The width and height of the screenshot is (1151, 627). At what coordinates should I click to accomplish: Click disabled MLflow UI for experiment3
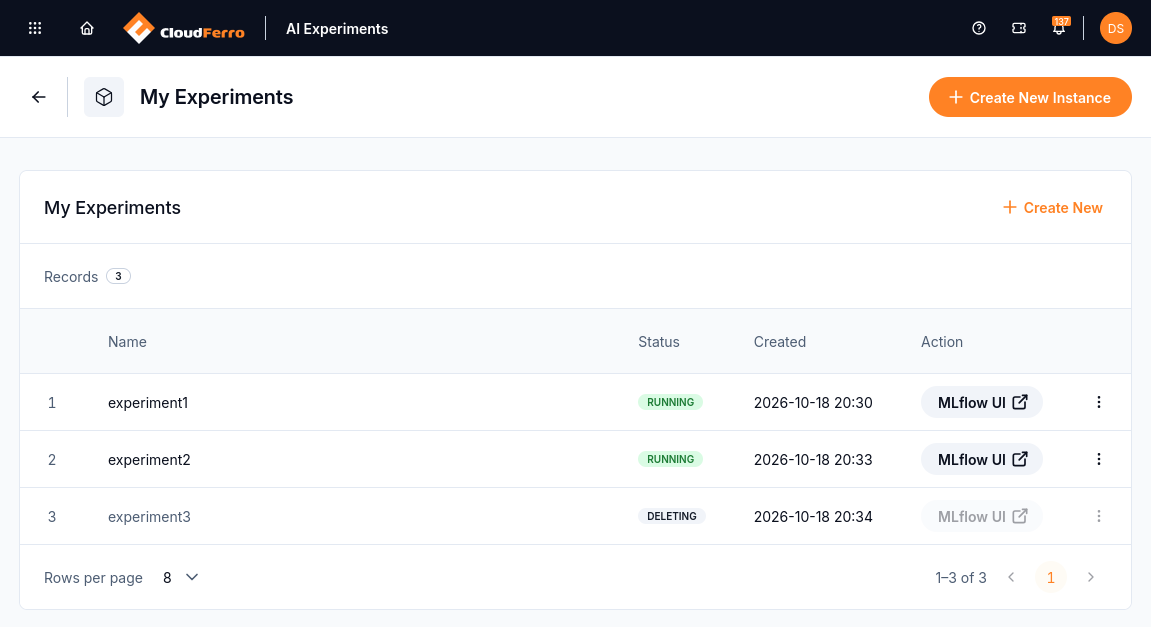click(981, 517)
